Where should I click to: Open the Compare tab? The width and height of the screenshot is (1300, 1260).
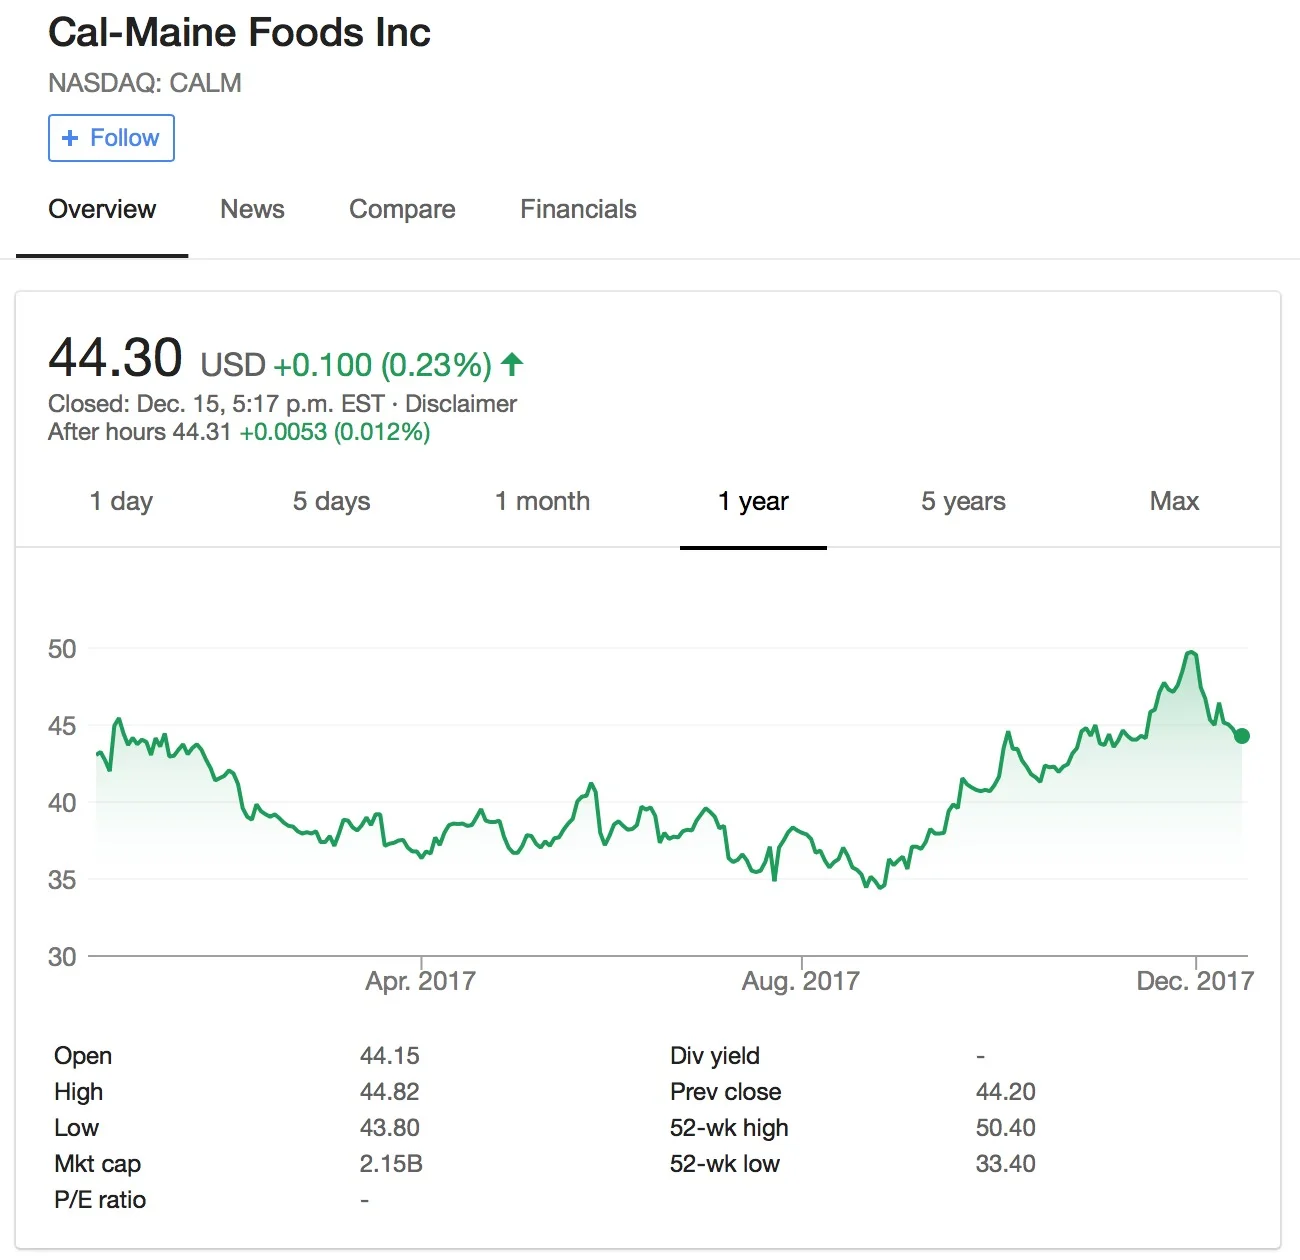pos(402,209)
